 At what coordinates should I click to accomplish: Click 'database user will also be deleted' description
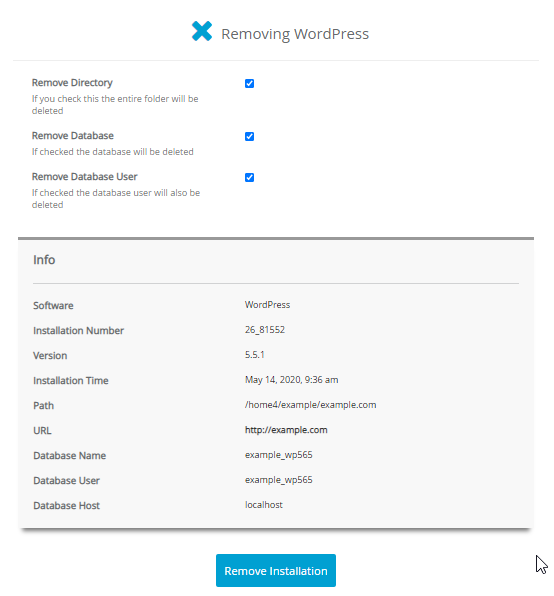(116, 198)
